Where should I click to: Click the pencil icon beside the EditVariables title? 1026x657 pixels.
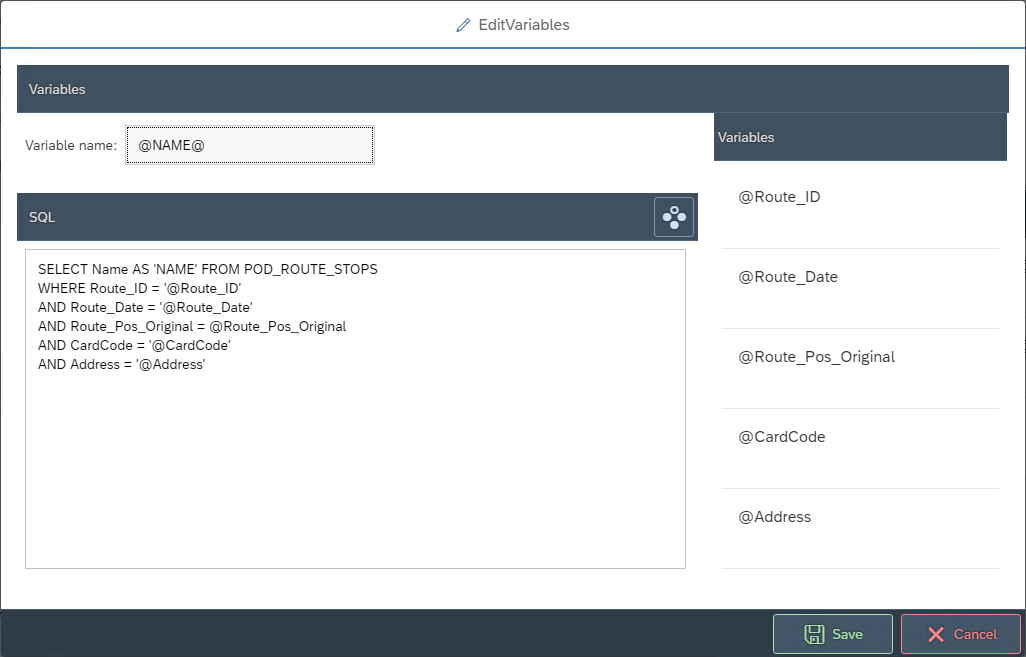tap(463, 25)
